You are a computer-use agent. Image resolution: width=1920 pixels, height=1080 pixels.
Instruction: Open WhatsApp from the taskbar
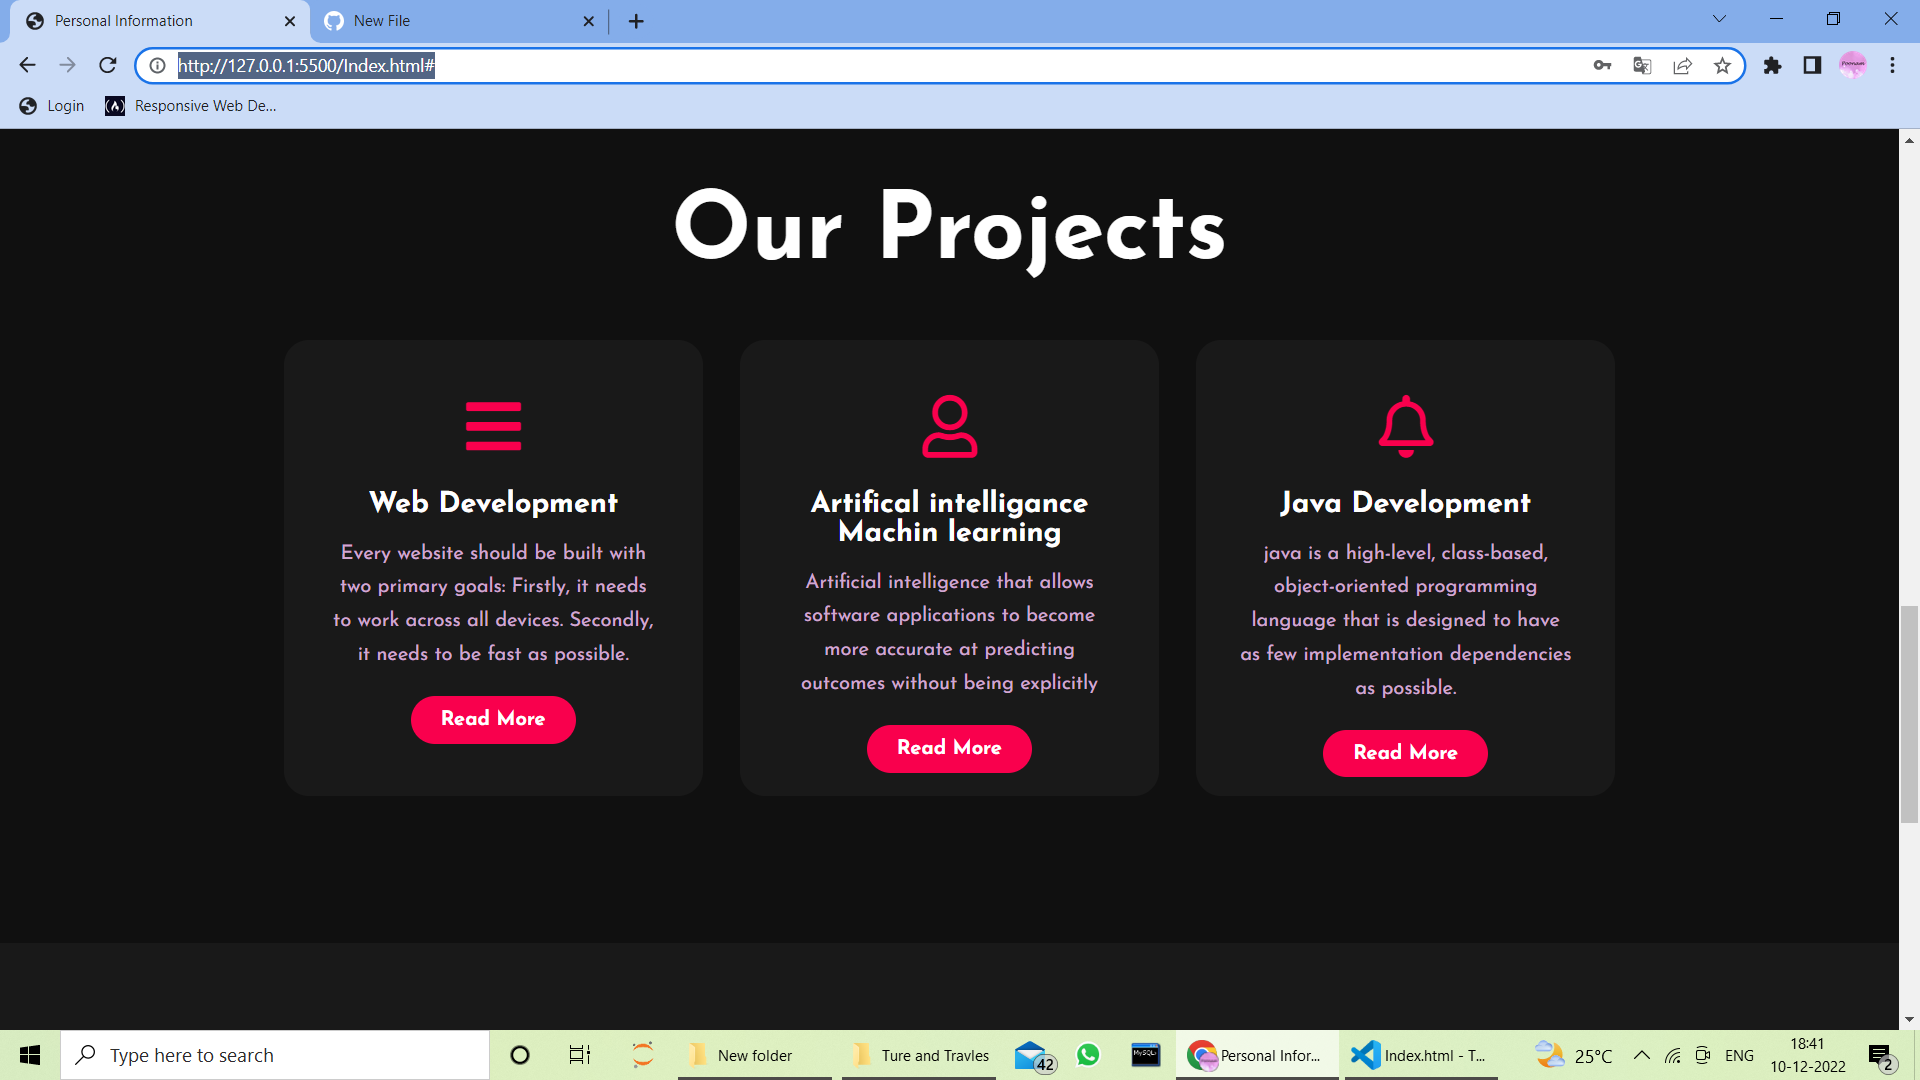[x=1087, y=1054]
